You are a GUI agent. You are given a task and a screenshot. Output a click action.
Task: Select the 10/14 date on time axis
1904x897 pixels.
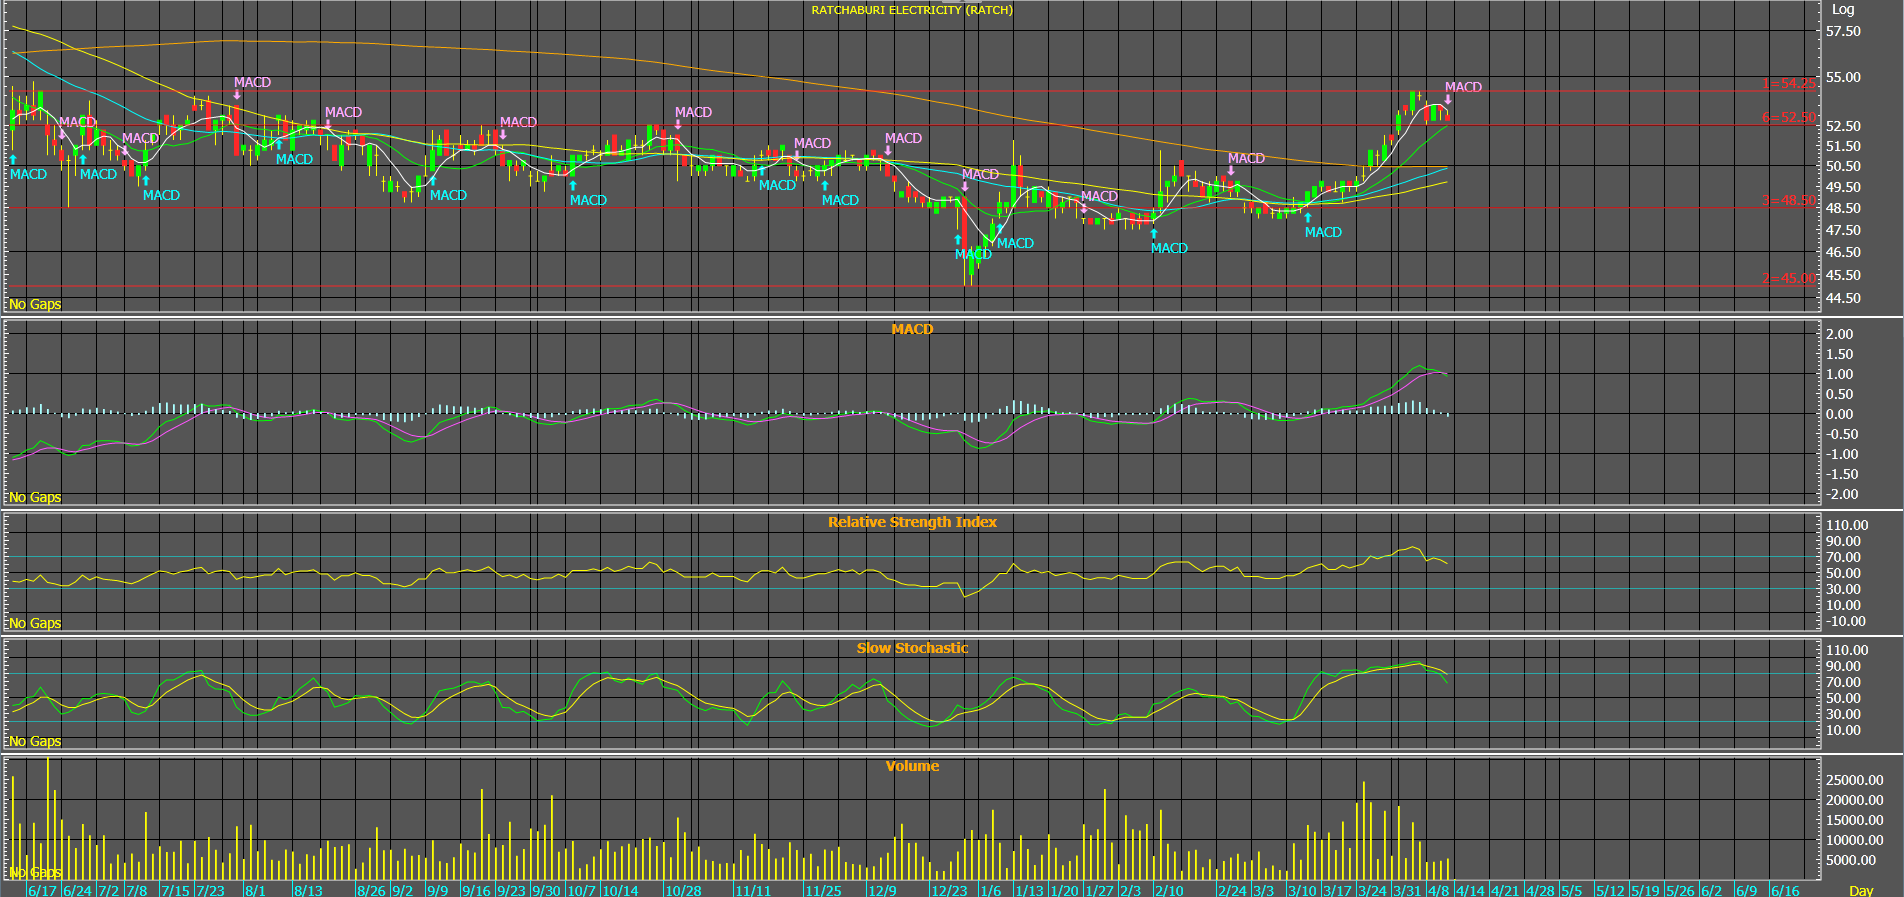620,890
